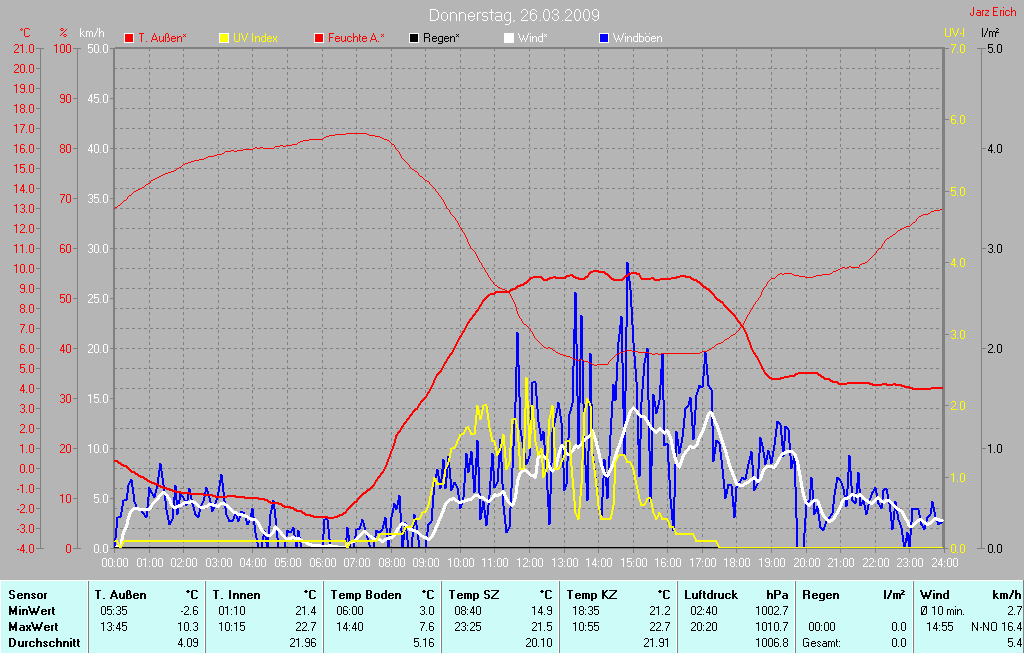Select the Wind* legend label
1024x653 pixels.
point(532,38)
